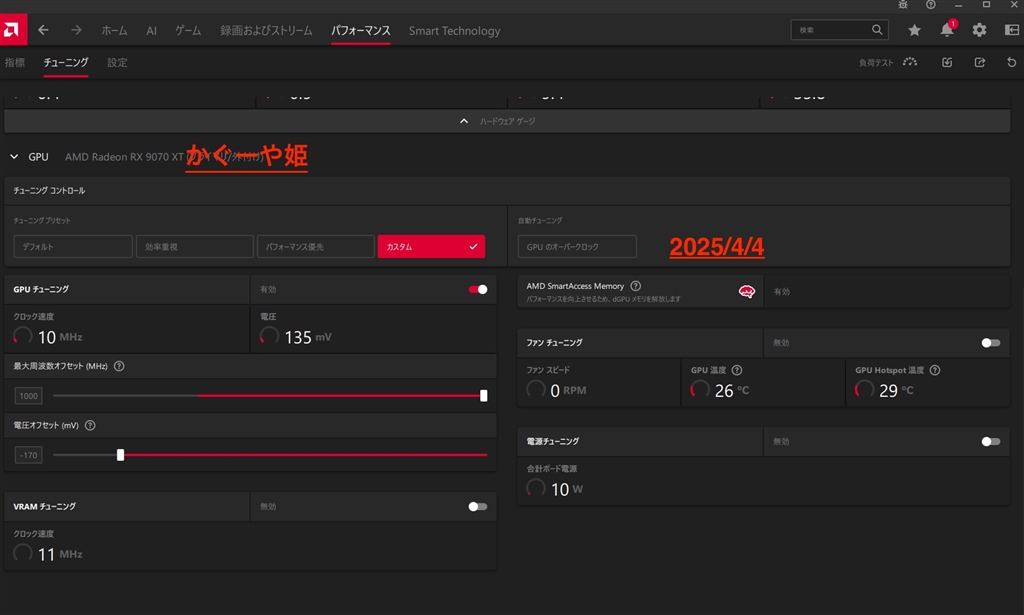Switch to the 指標 tab
Image resolution: width=1024 pixels, height=615 pixels.
tap(14, 63)
